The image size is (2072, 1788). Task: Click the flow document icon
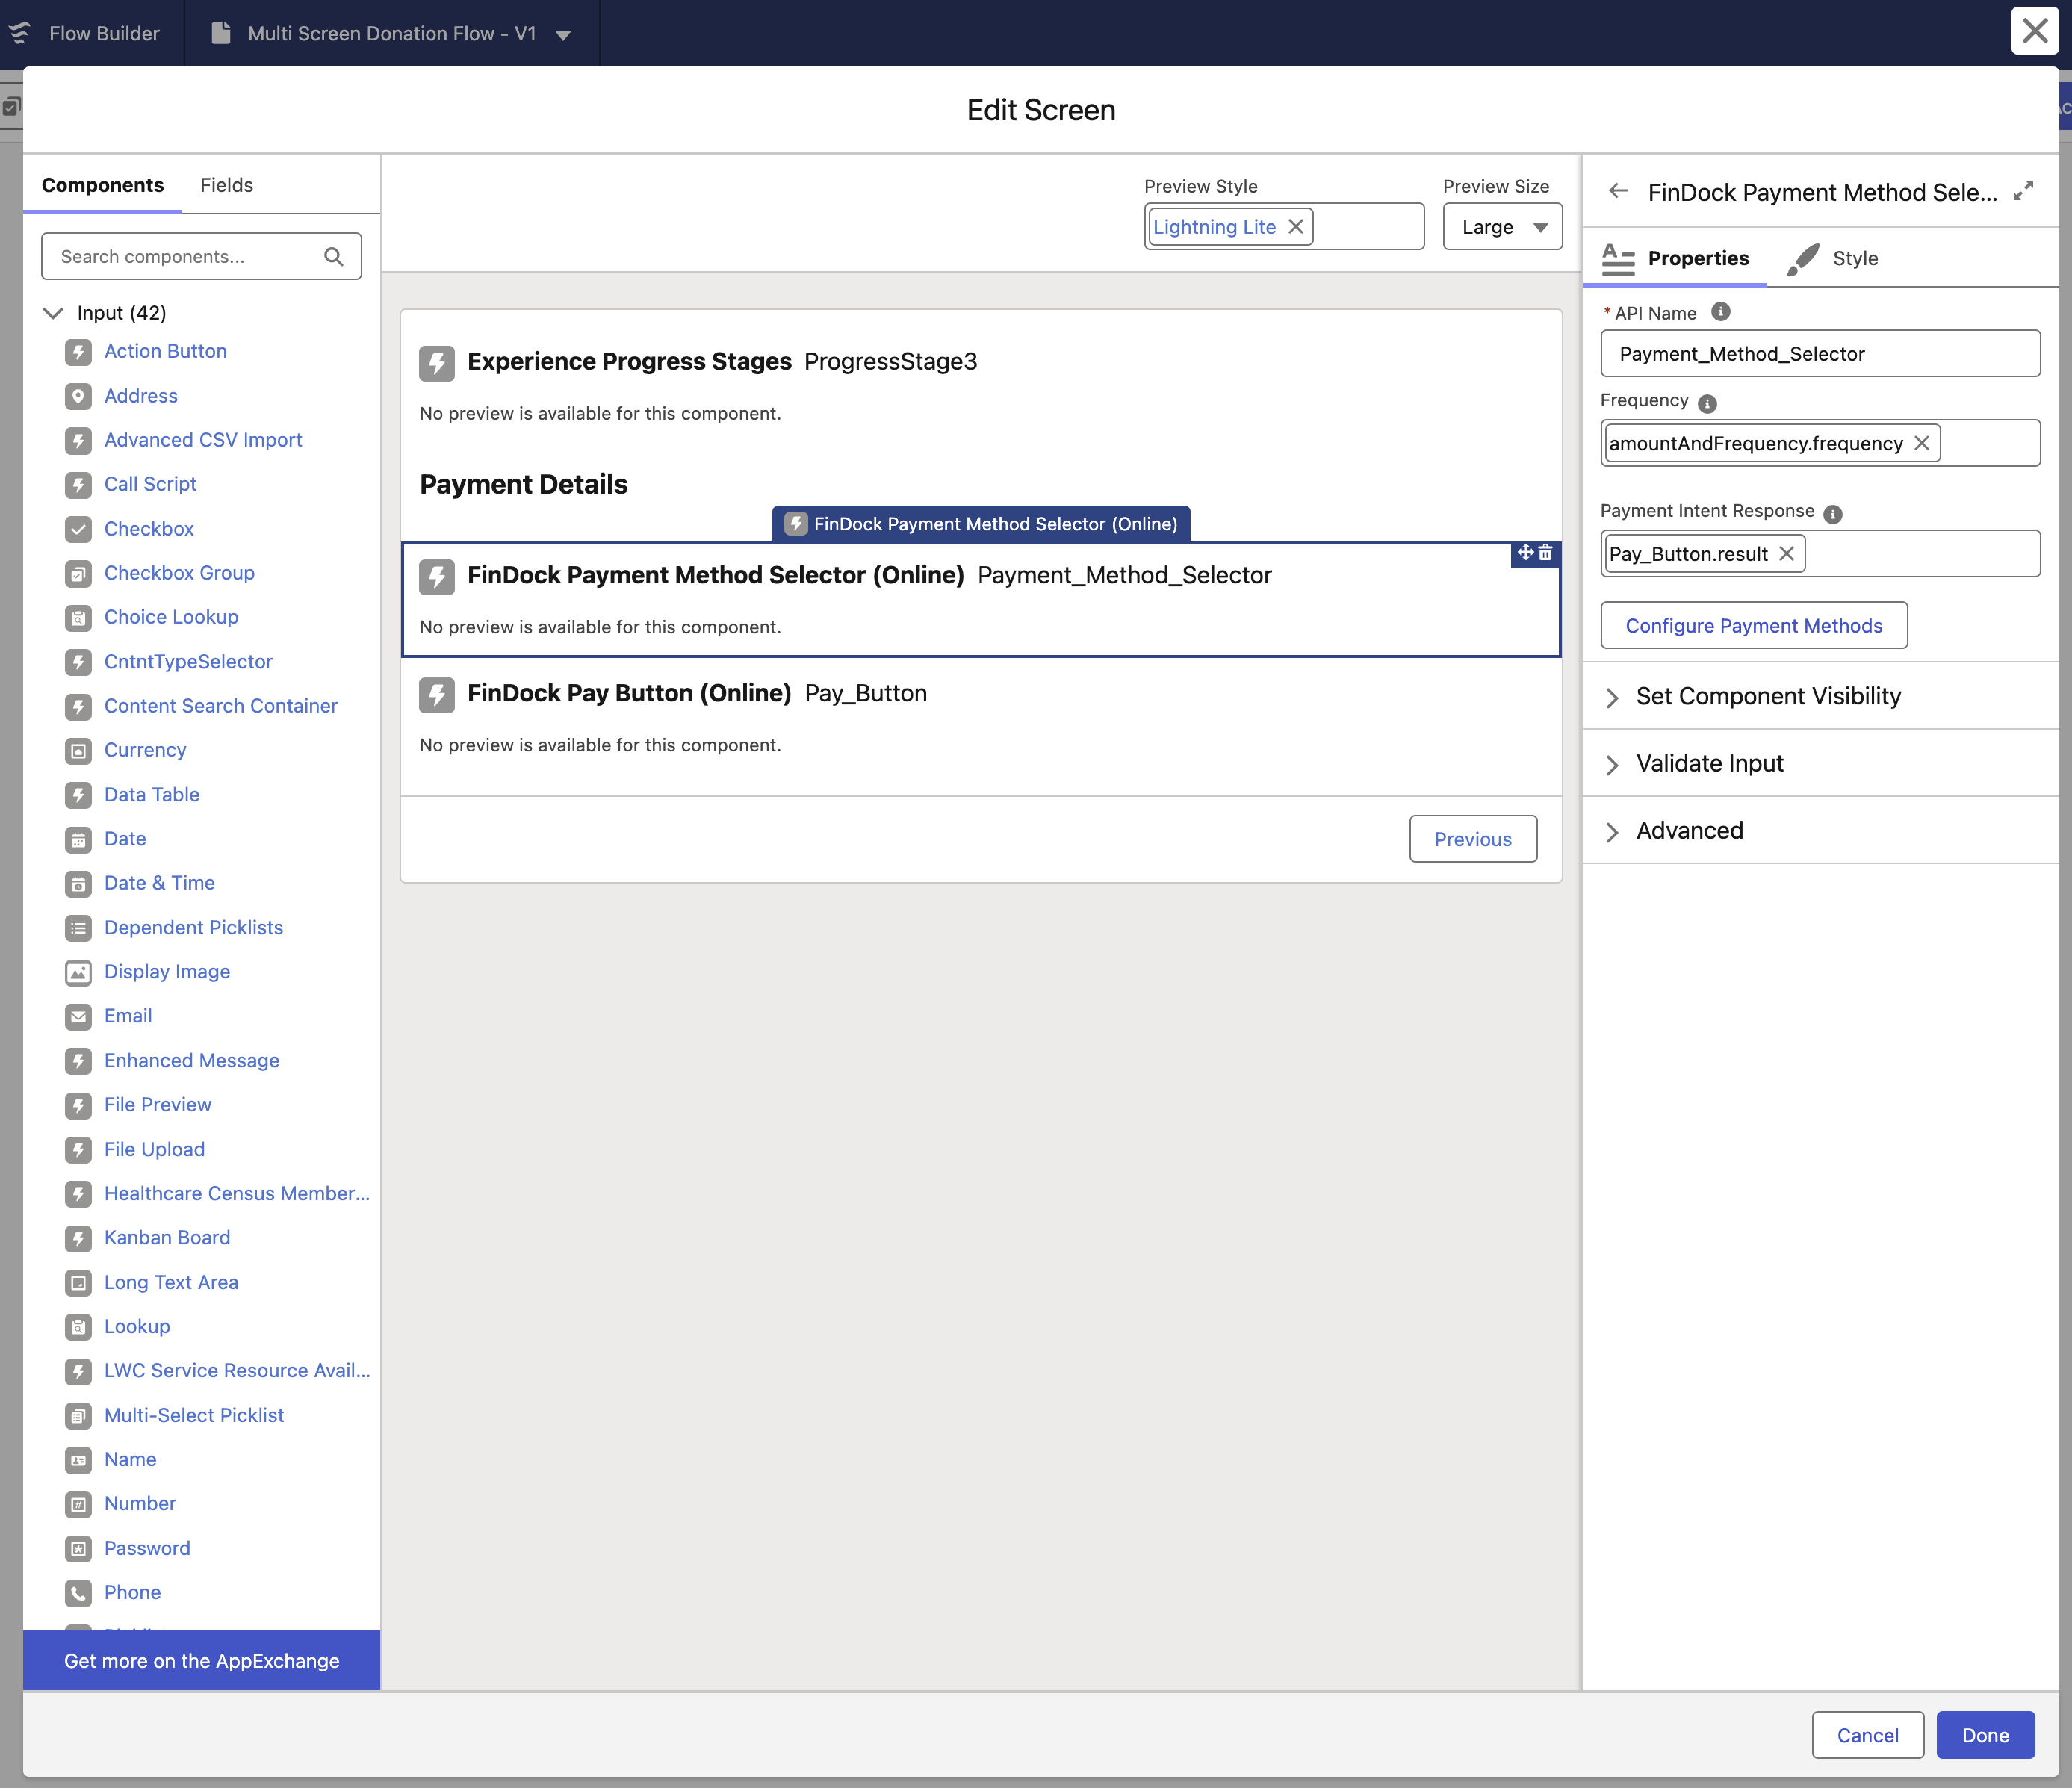click(x=221, y=33)
